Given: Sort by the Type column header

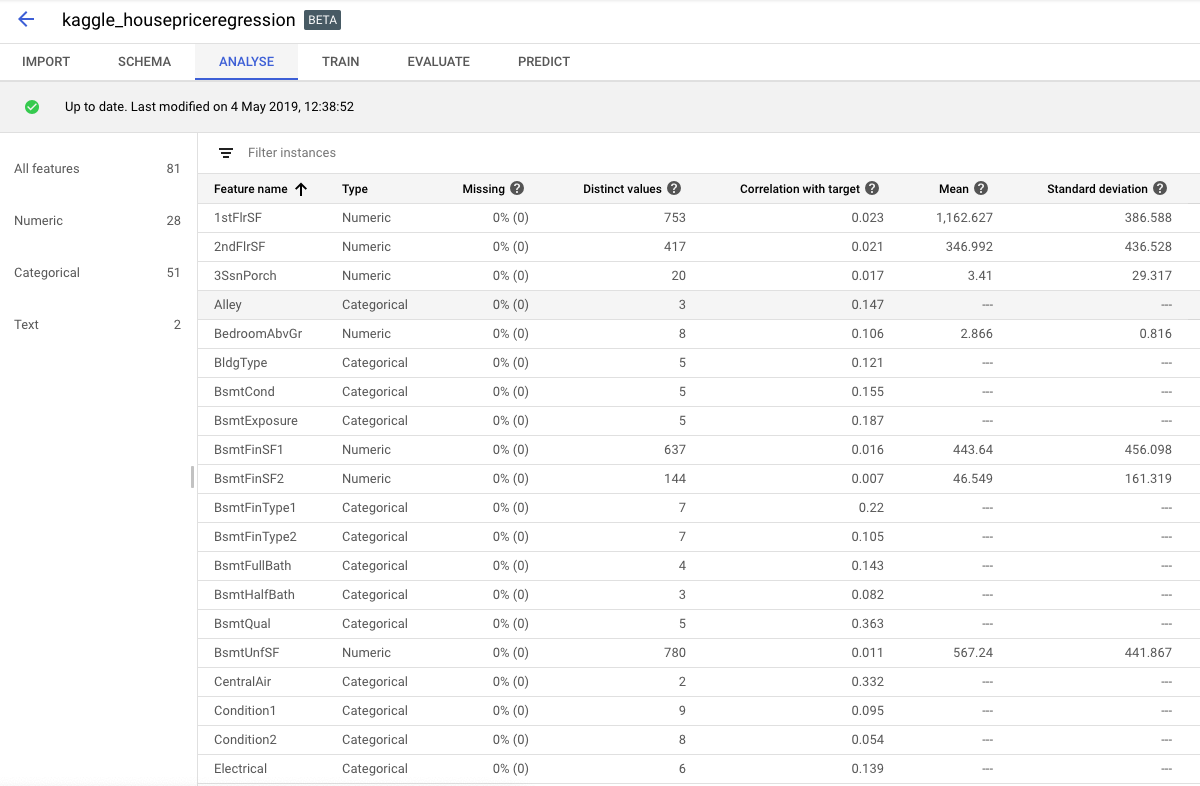Looking at the screenshot, I should (x=355, y=189).
